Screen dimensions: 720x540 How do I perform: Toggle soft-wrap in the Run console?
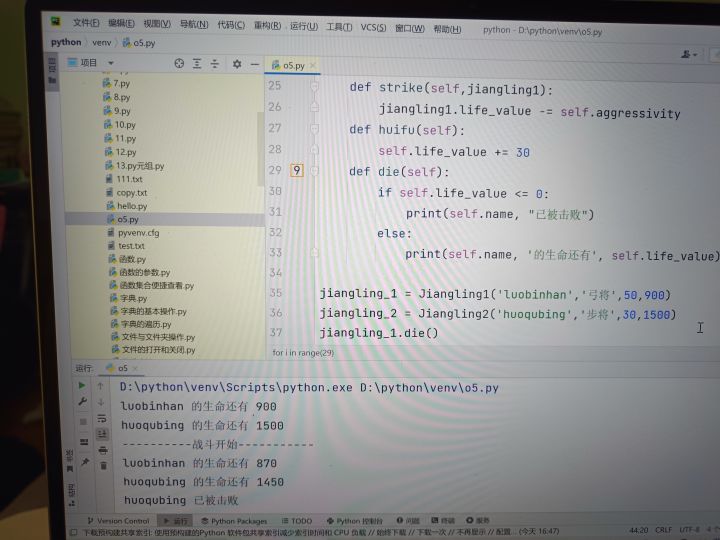click(102, 419)
